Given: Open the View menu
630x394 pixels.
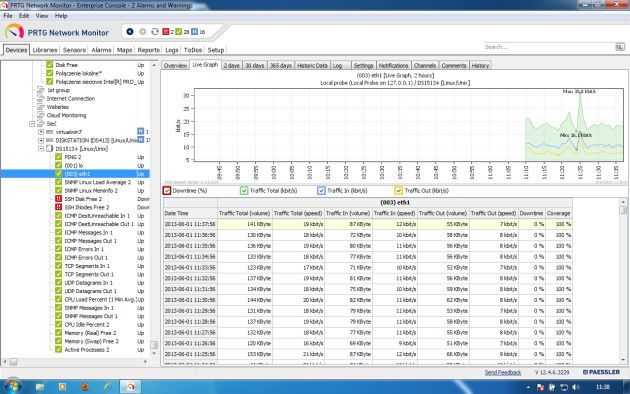Looking at the screenshot, I should (x=42, y=16).
